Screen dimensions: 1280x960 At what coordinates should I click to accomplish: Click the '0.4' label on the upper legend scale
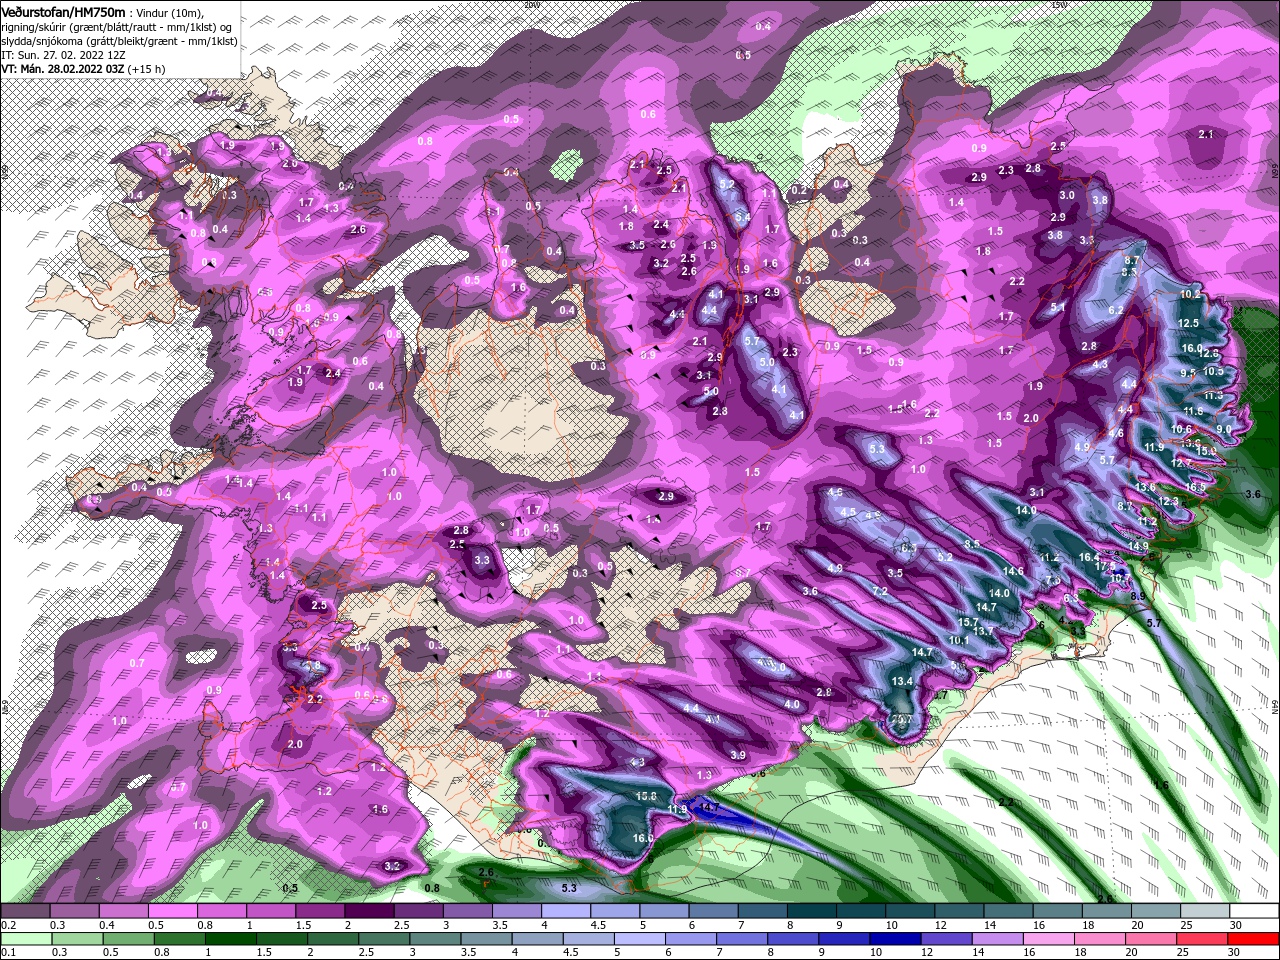coord(107,925)
